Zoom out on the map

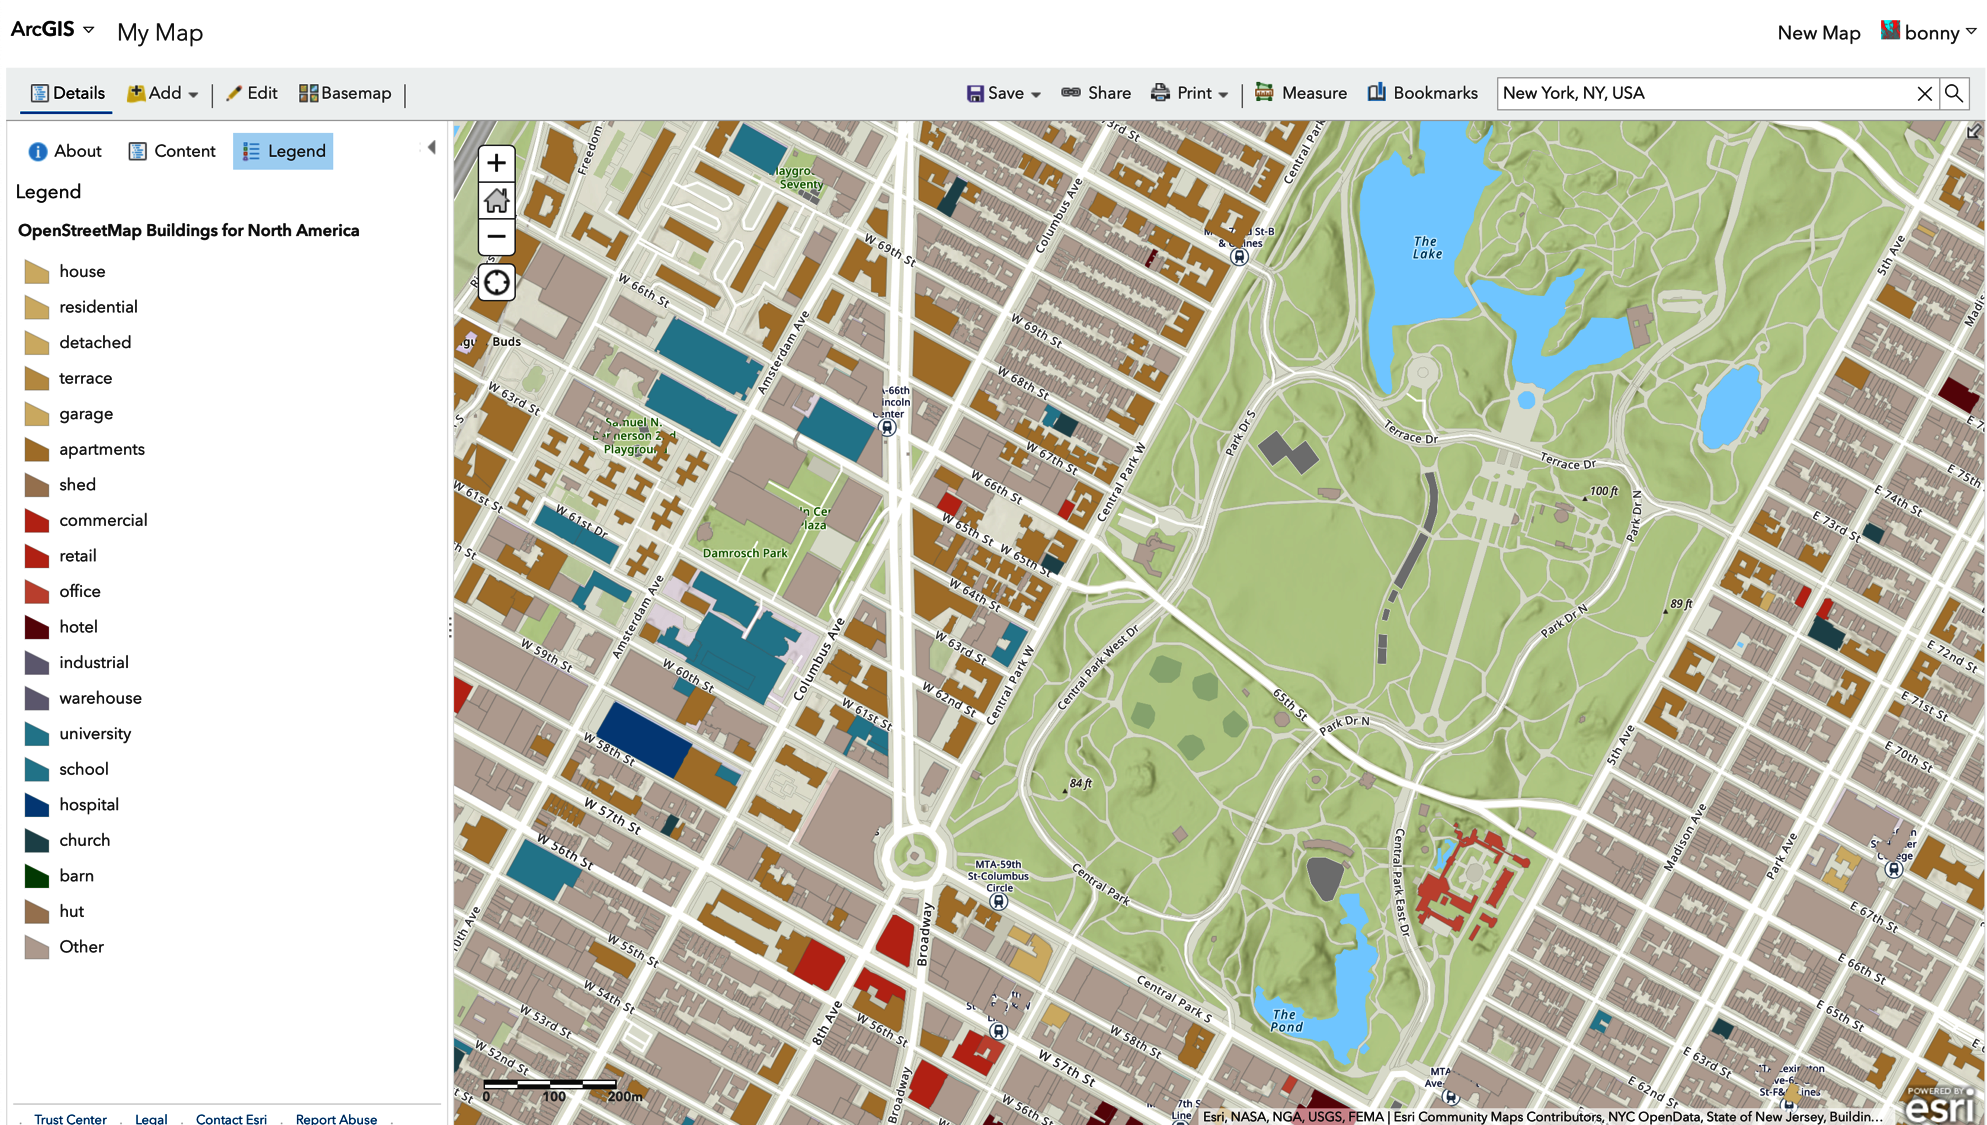496,237
